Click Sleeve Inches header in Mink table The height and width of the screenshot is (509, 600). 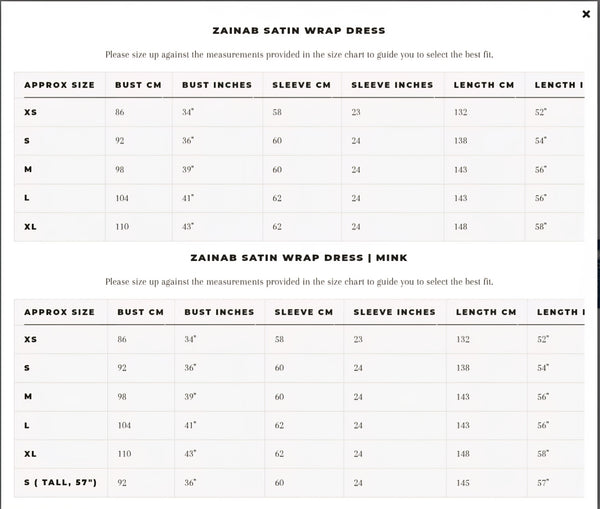tap(394, 312)
